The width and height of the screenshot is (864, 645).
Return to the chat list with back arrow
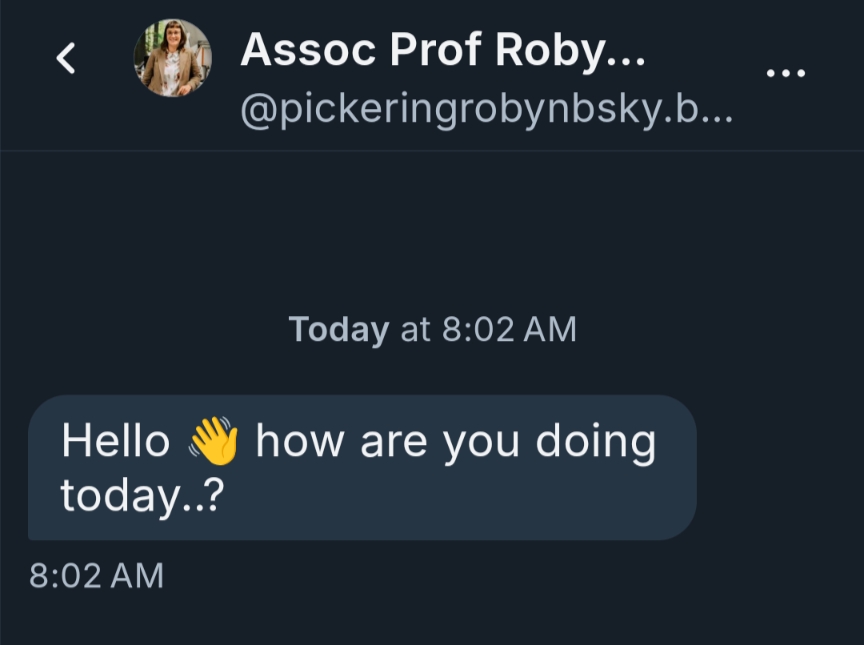point(66,59)
